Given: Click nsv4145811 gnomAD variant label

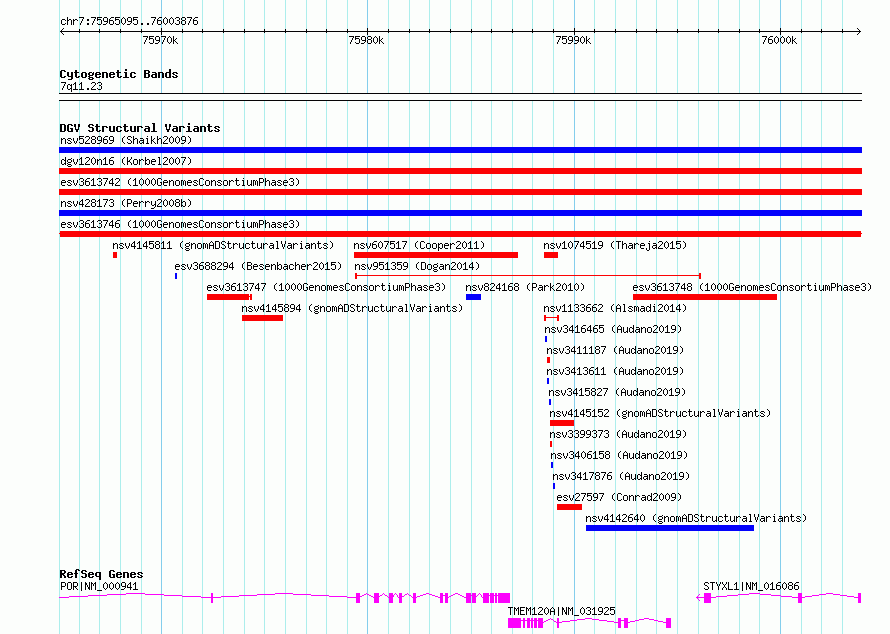Looking at the screenshot, I should (223, 245).
